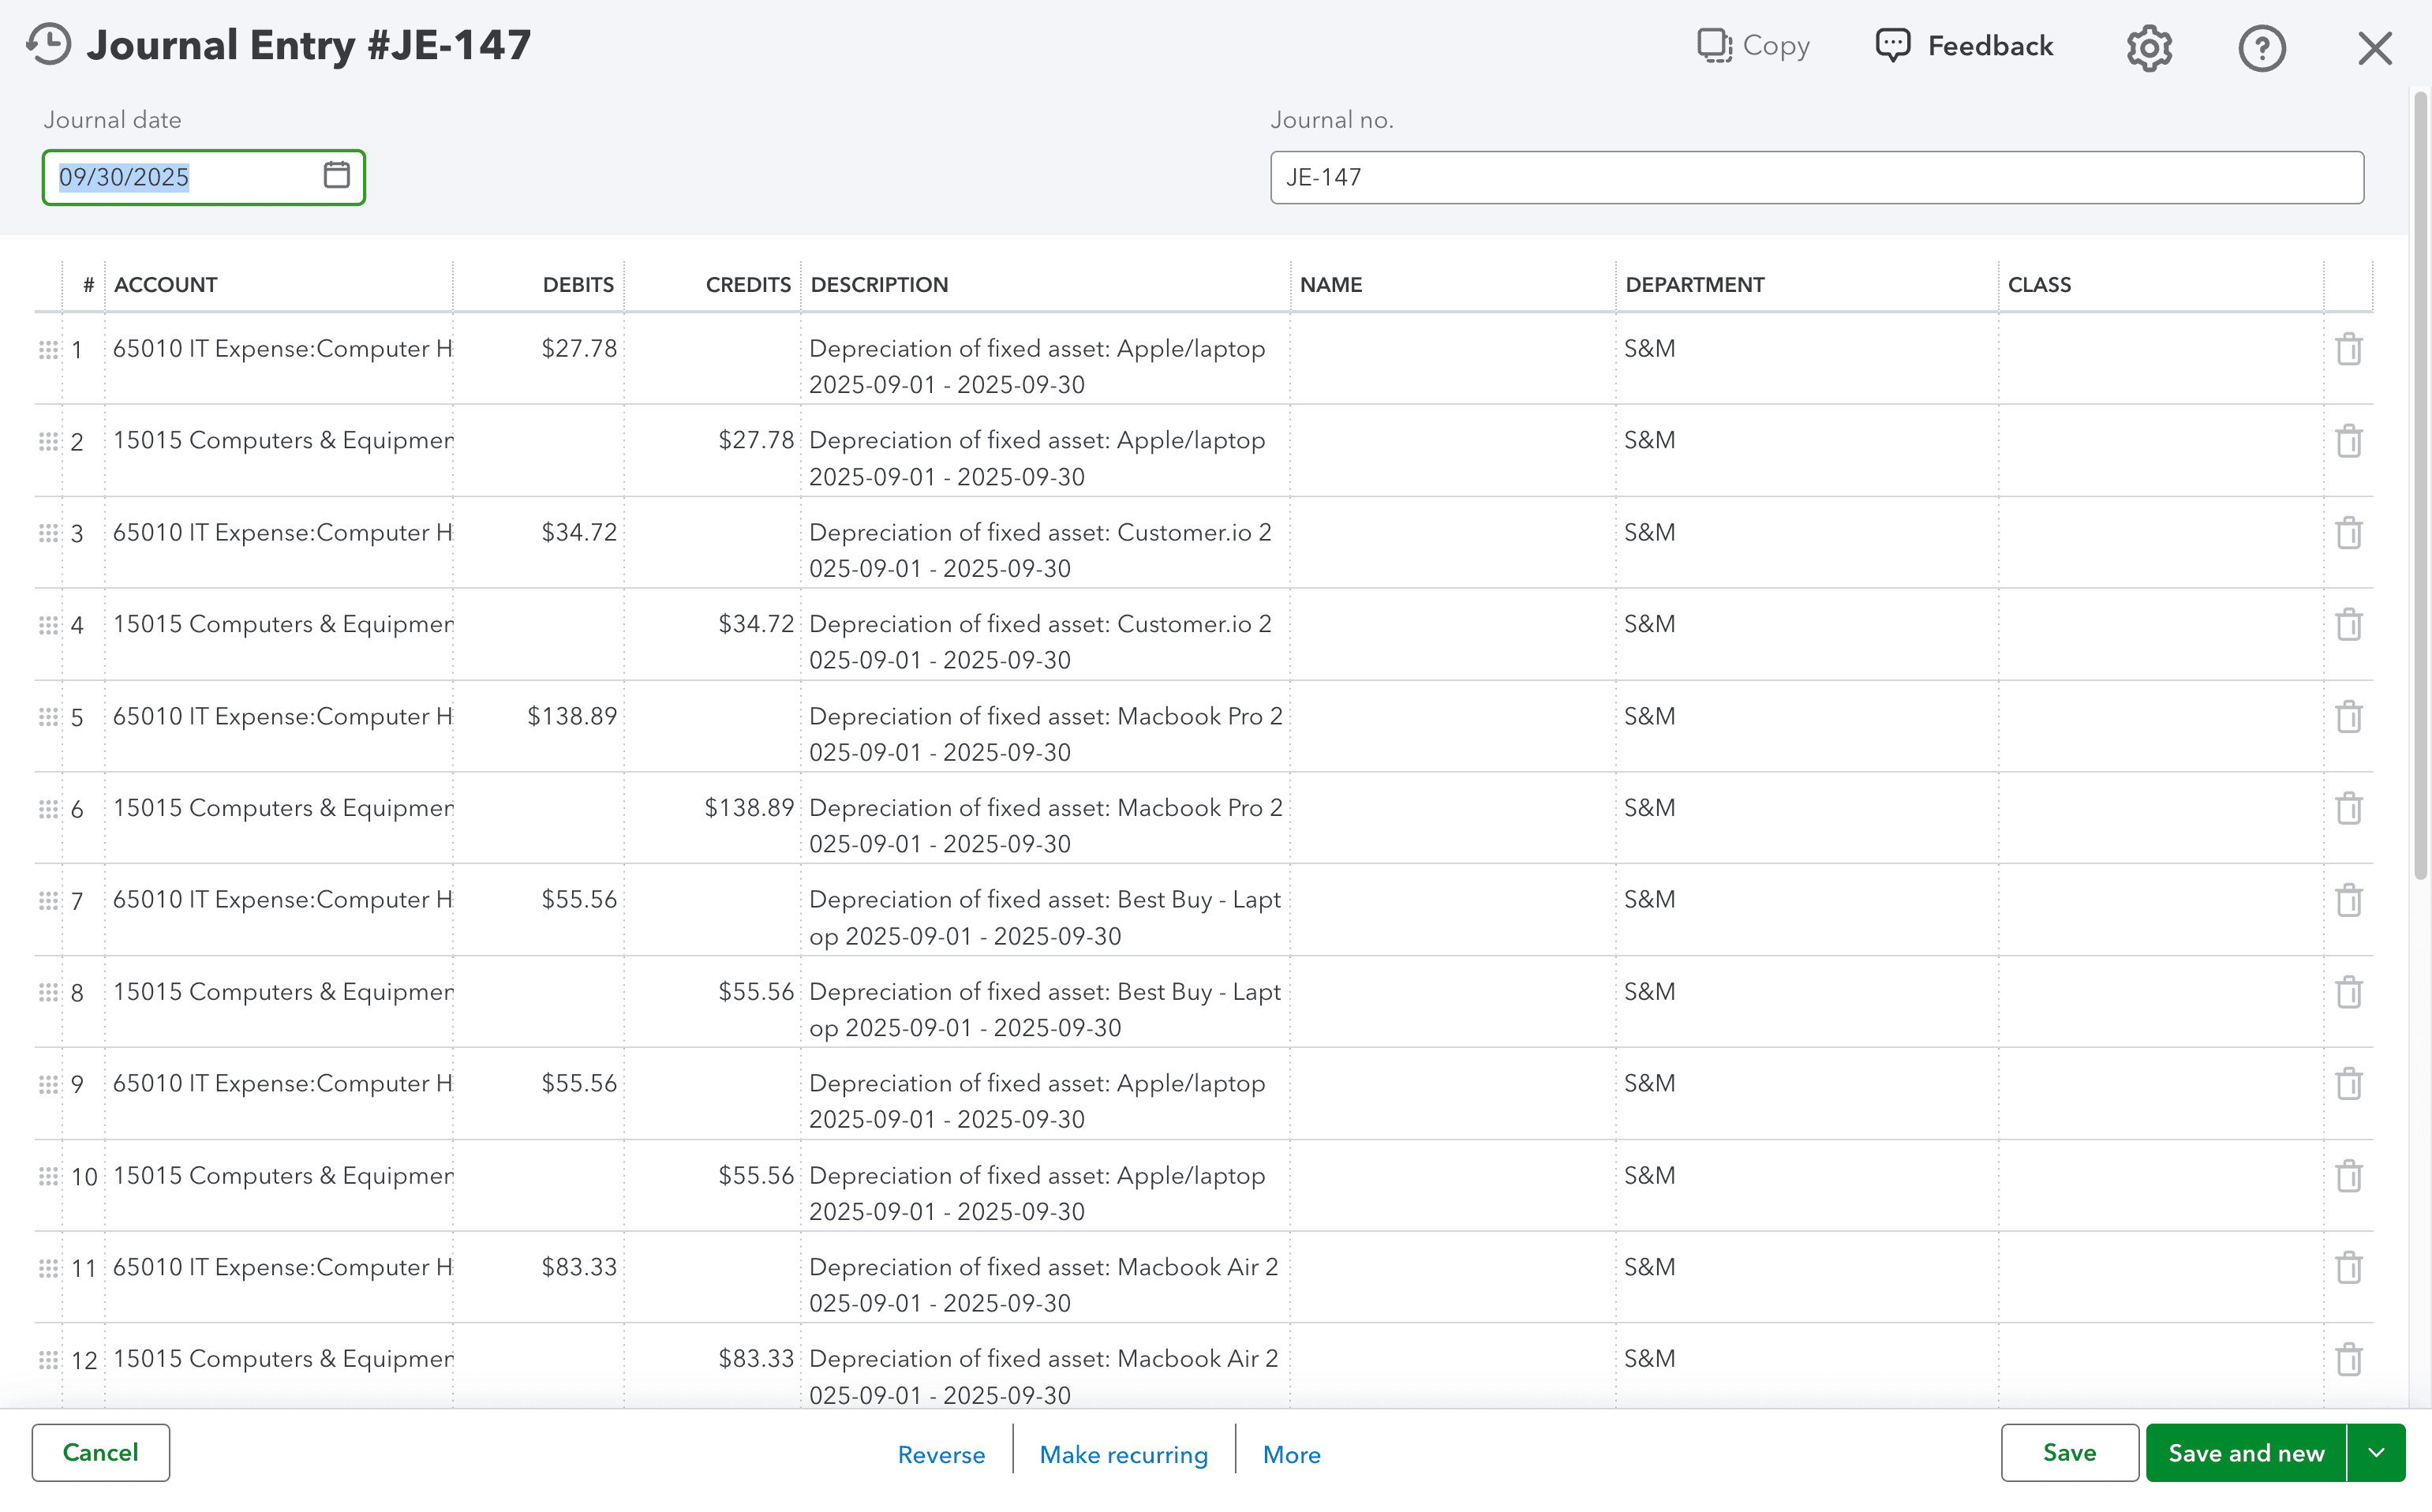2432x1512 pixels.
Task: Click Save and new
Action: pos(2245,1452)
